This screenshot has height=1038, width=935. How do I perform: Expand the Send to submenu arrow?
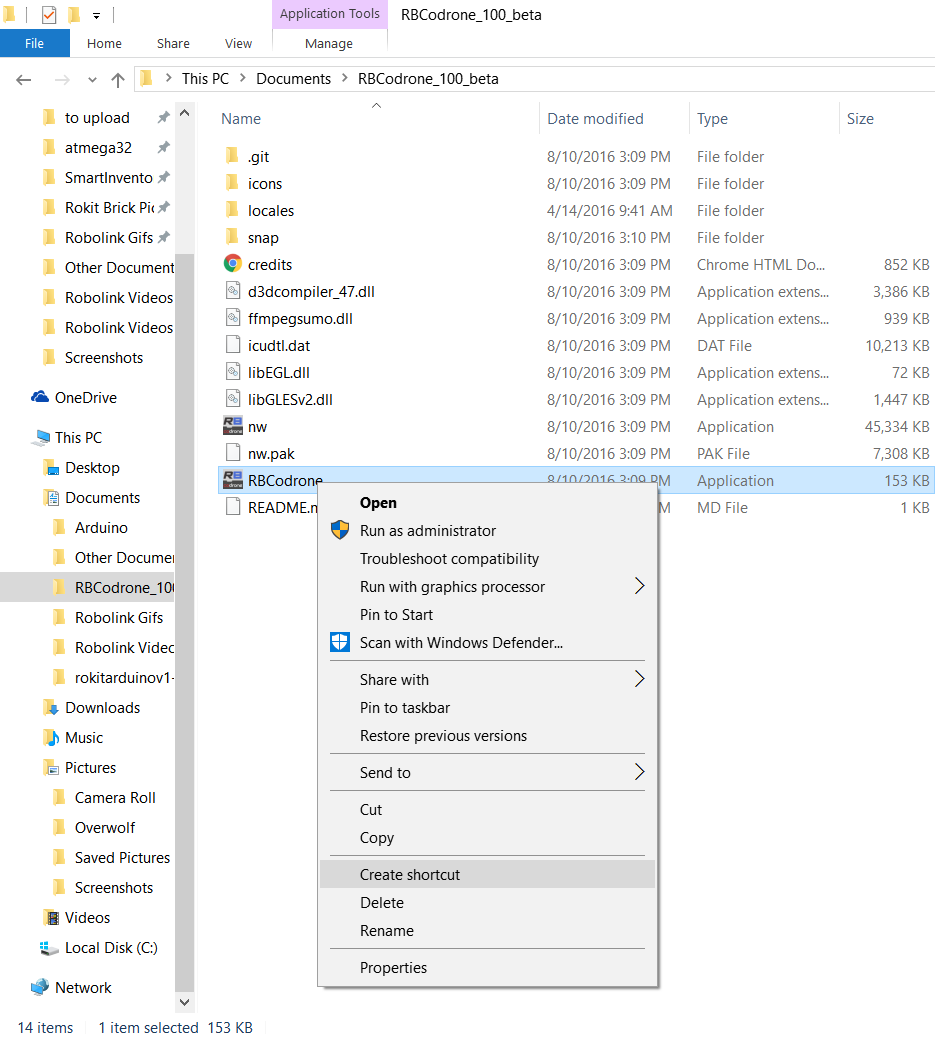[639, 771]
